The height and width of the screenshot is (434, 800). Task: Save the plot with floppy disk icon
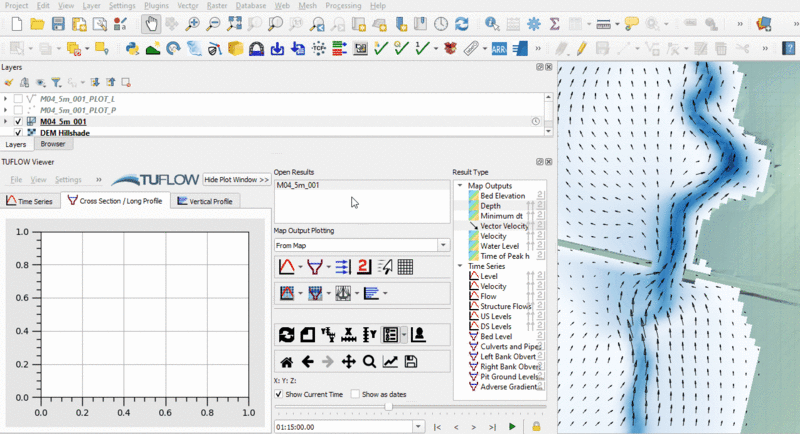411,362
